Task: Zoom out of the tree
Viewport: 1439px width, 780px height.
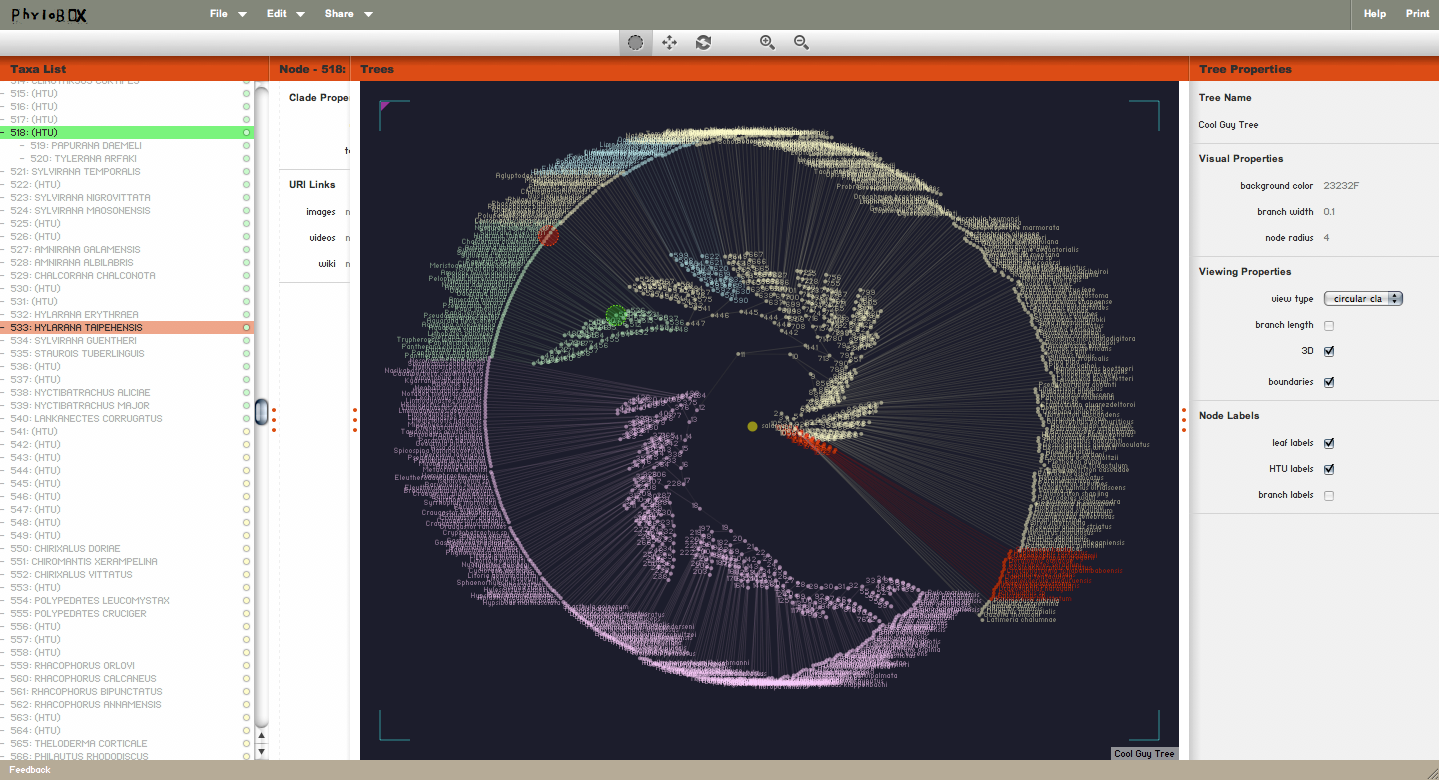Action: click(801, 42)
